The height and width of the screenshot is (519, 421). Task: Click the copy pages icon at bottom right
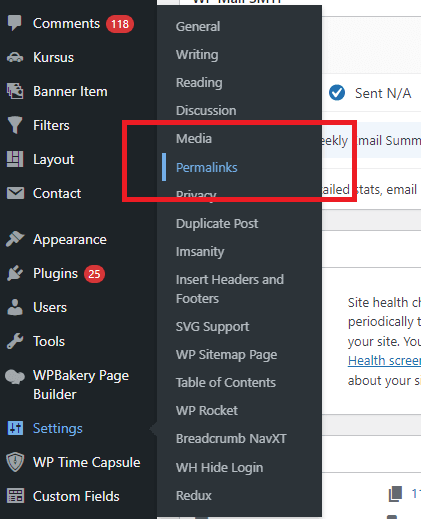(x=395, y=494)
